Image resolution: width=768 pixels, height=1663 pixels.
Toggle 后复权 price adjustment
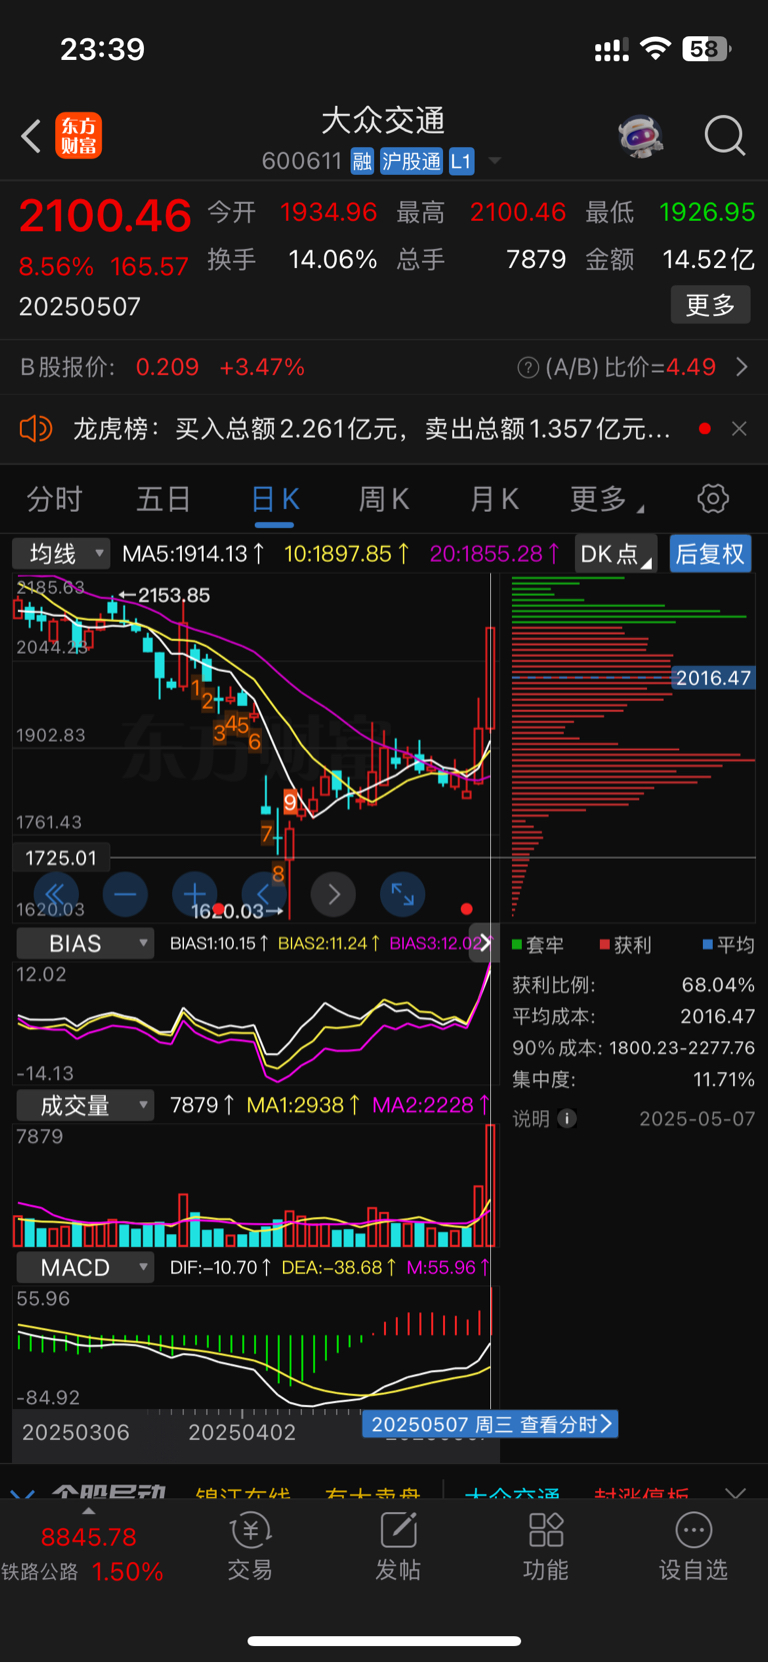pyautogui.click(x=710, y=554)
